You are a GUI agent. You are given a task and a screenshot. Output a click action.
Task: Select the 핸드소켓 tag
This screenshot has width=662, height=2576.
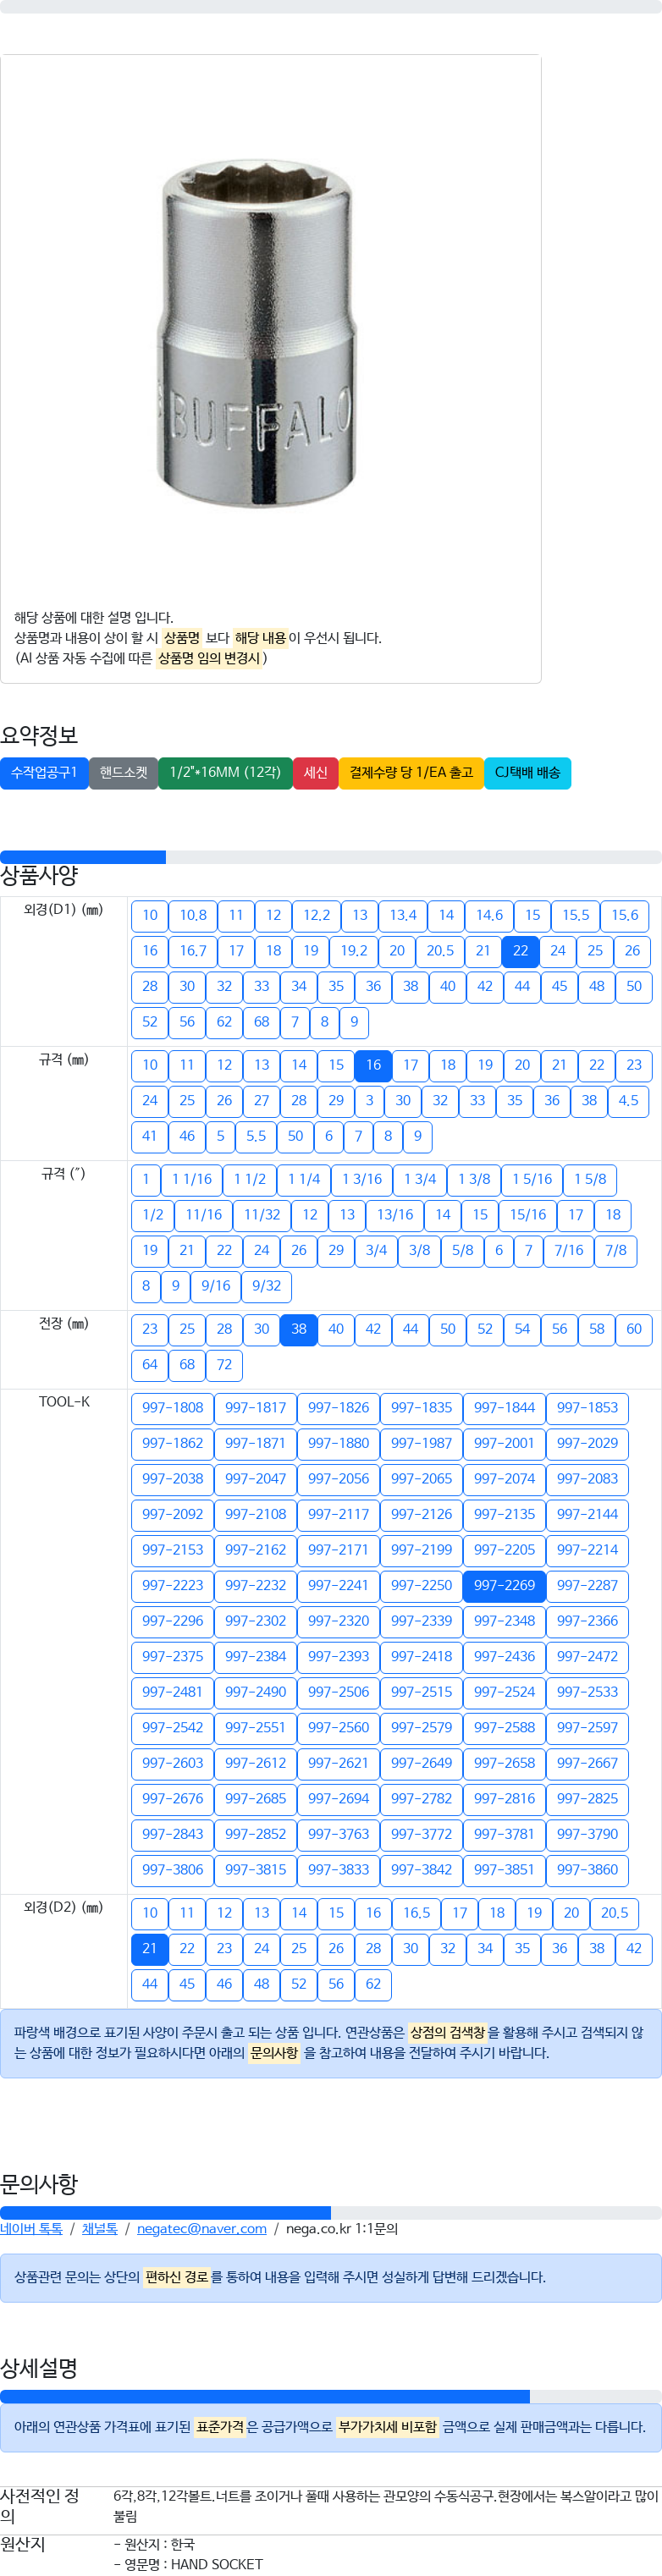123,773
